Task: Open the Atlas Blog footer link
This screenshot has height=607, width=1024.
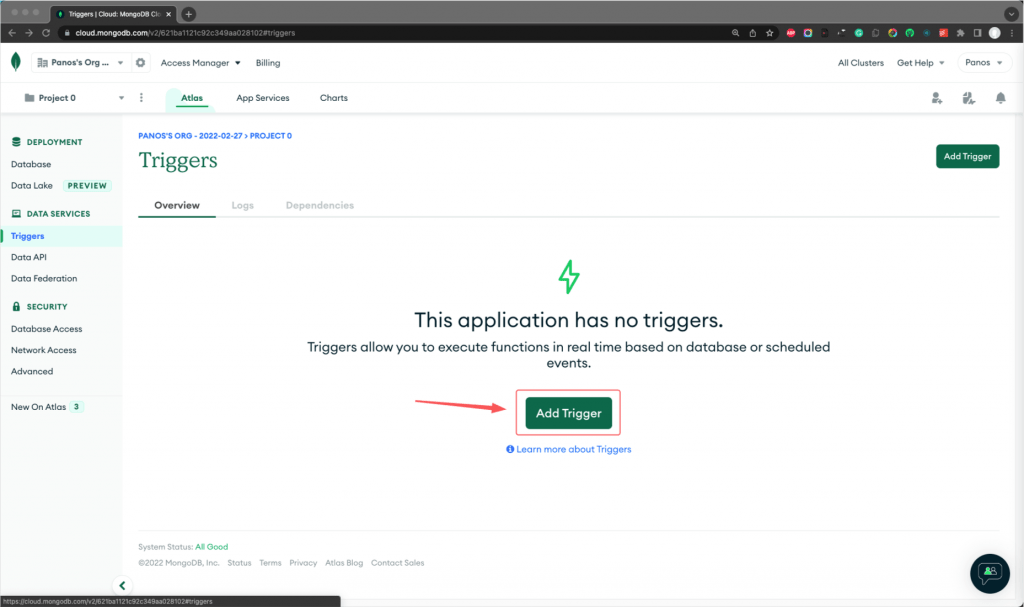Action: pos(344,563)
